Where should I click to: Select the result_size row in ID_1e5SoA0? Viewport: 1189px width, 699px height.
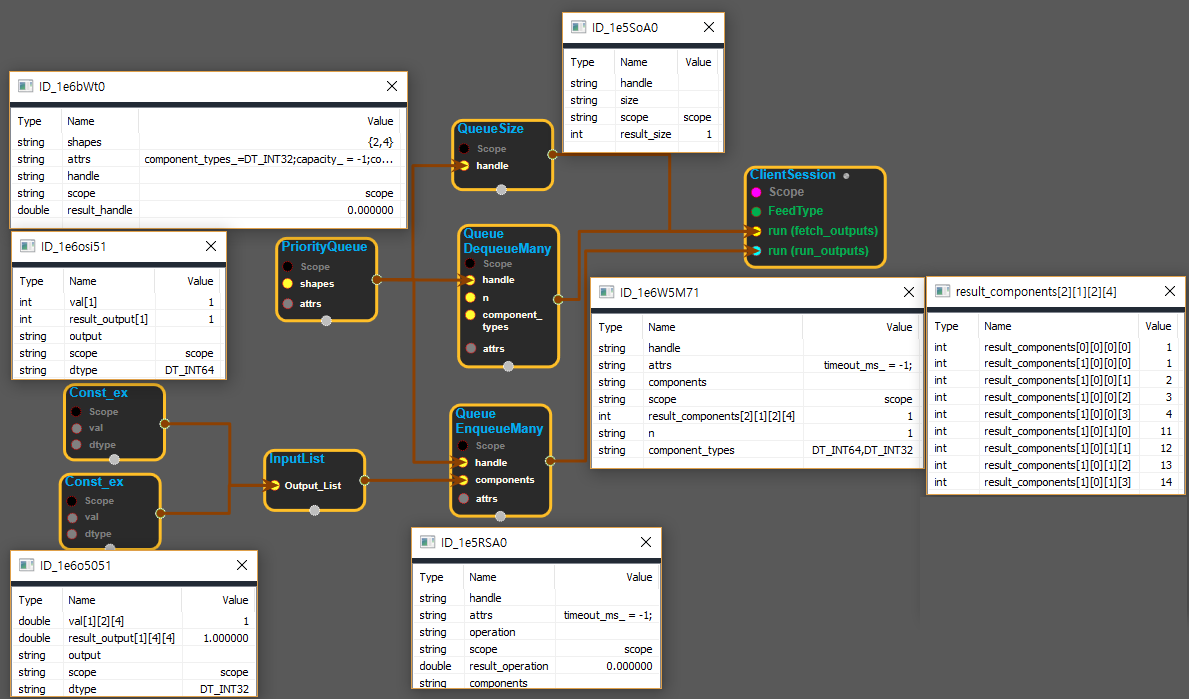641,134
